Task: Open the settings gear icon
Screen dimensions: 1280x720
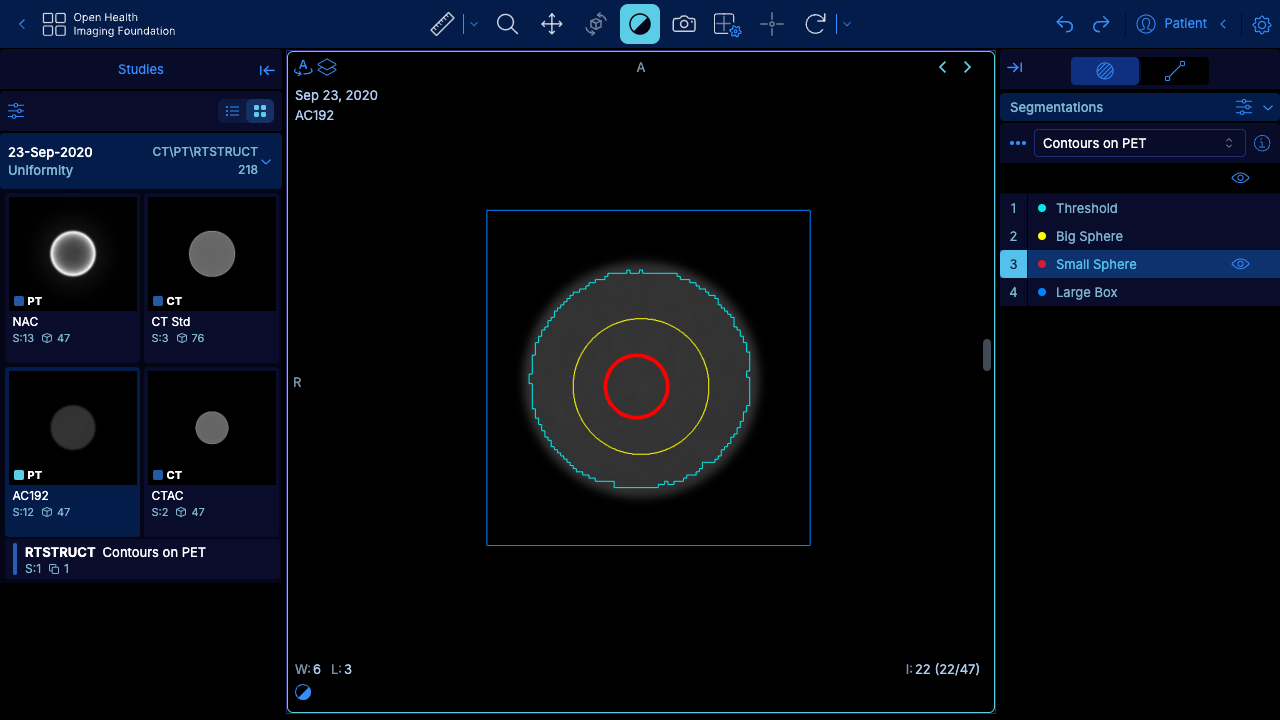Action: [1261, 24]
